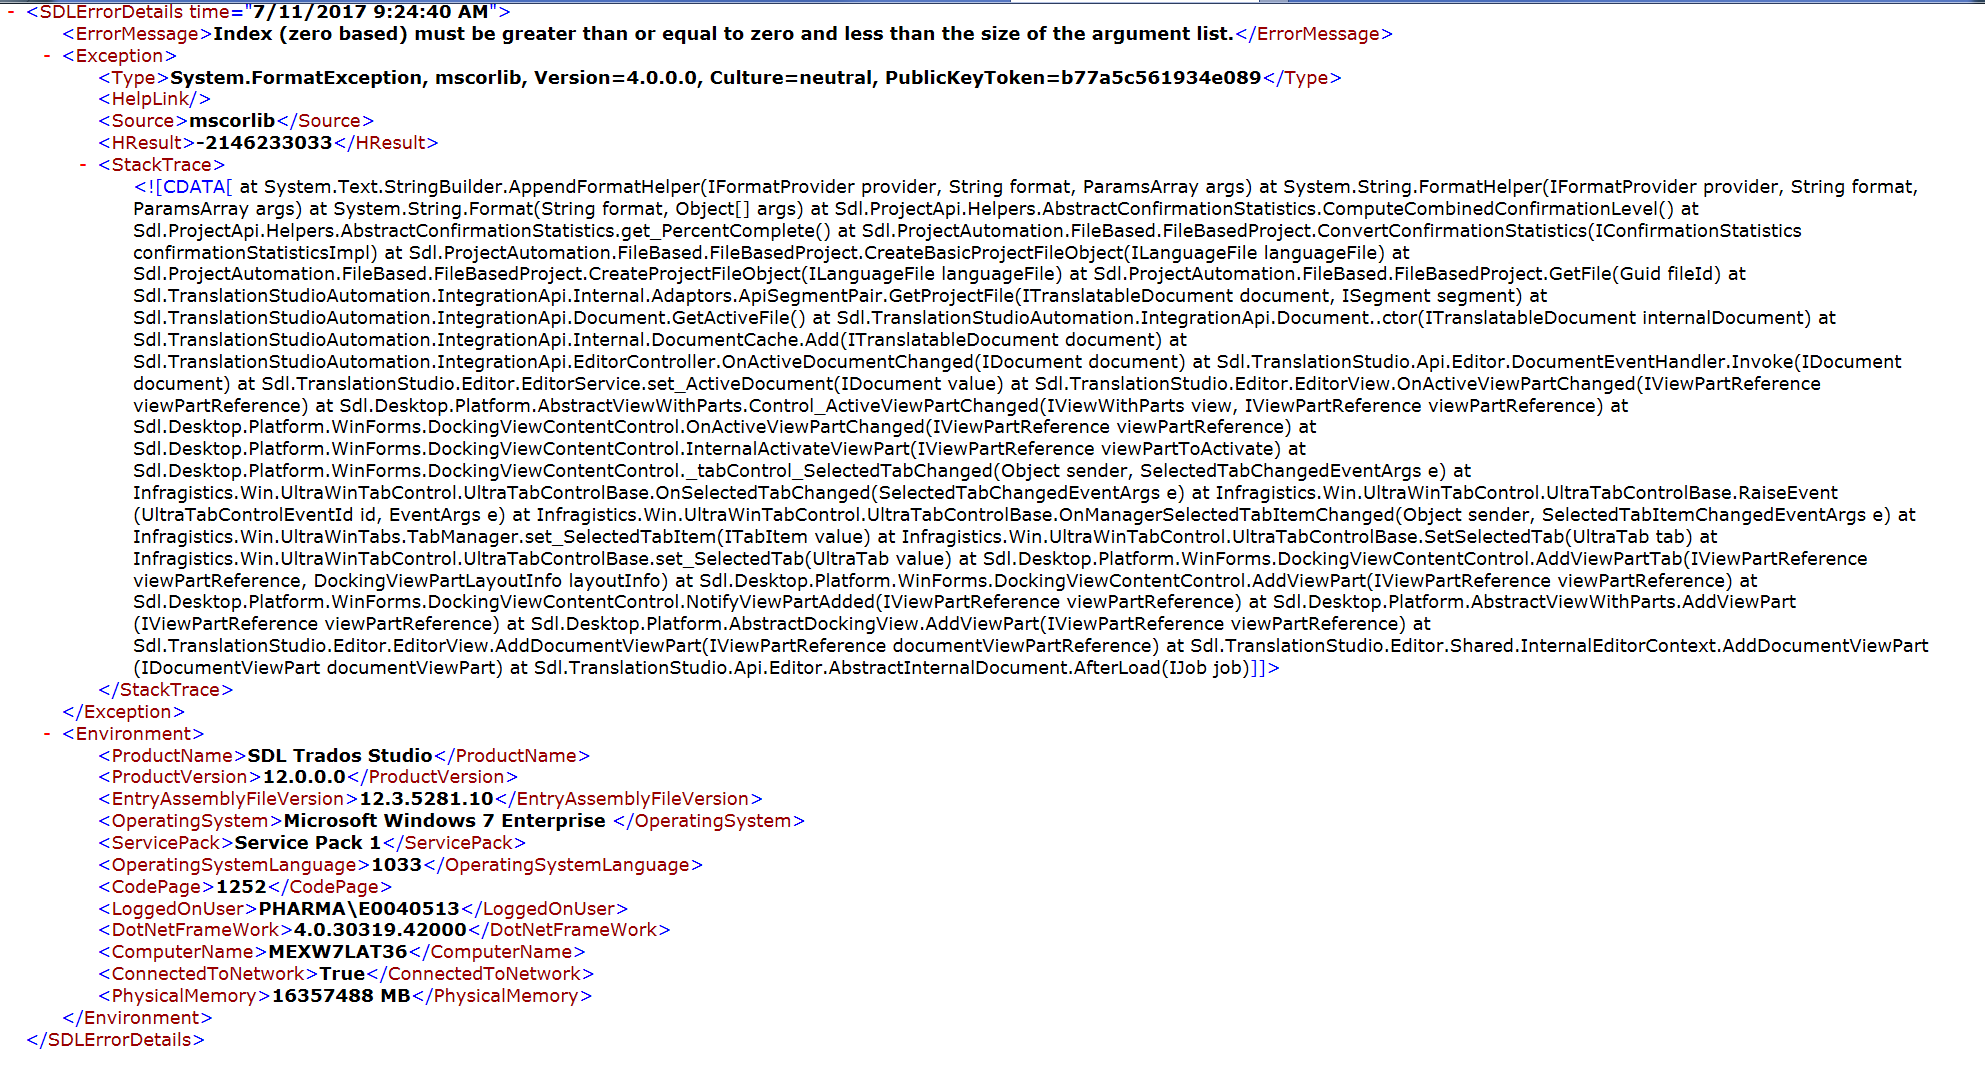1985x1069 pixels.
Task: Click the empty HelpLink tag
Action: pos(154,99)
